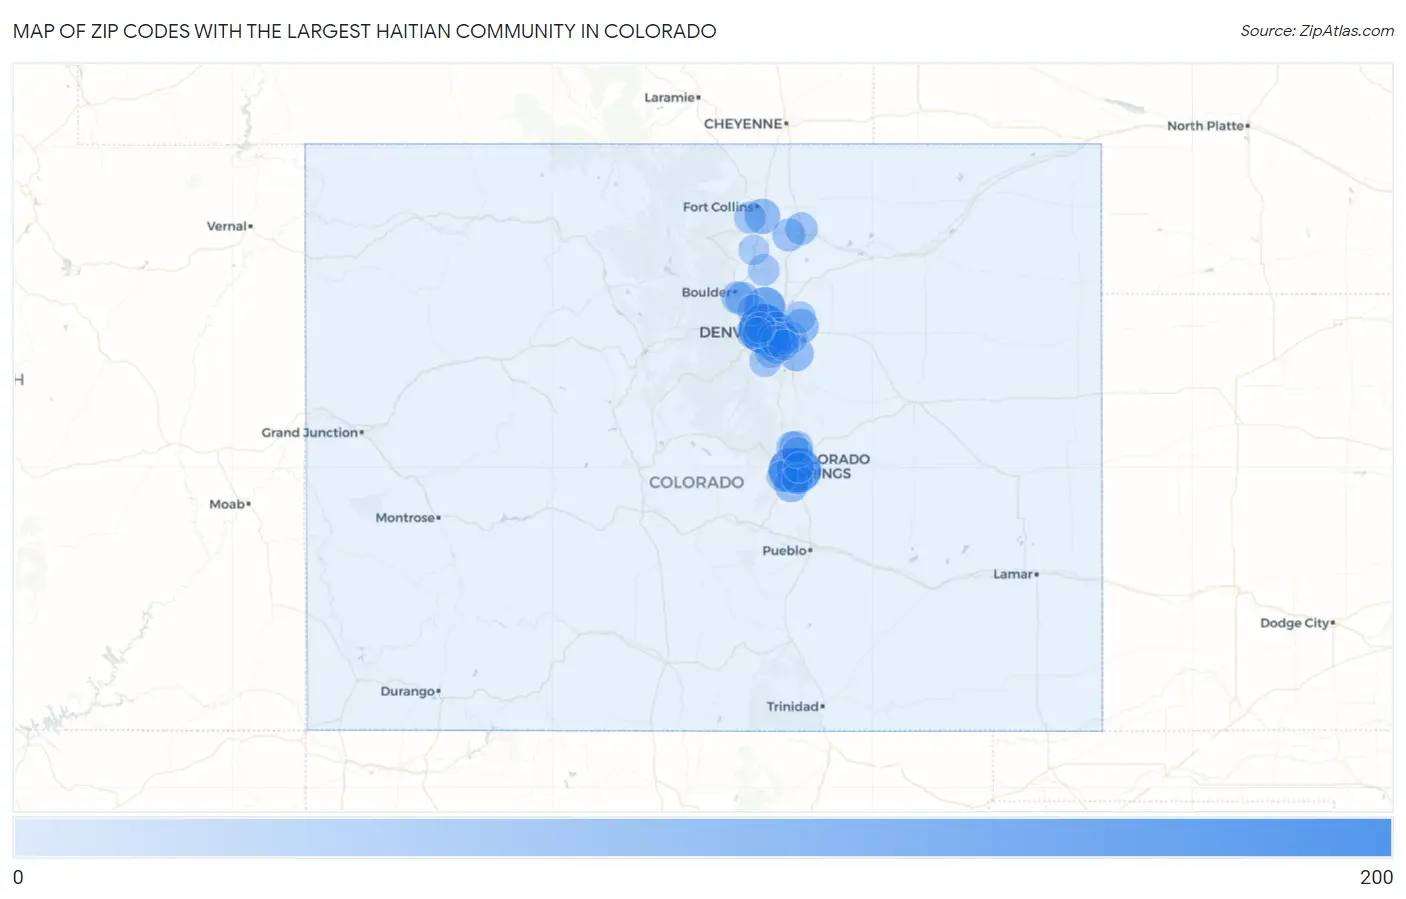Click the COLORADO state label
Viewport: 1406px width, 899px height.
point(696,482)
